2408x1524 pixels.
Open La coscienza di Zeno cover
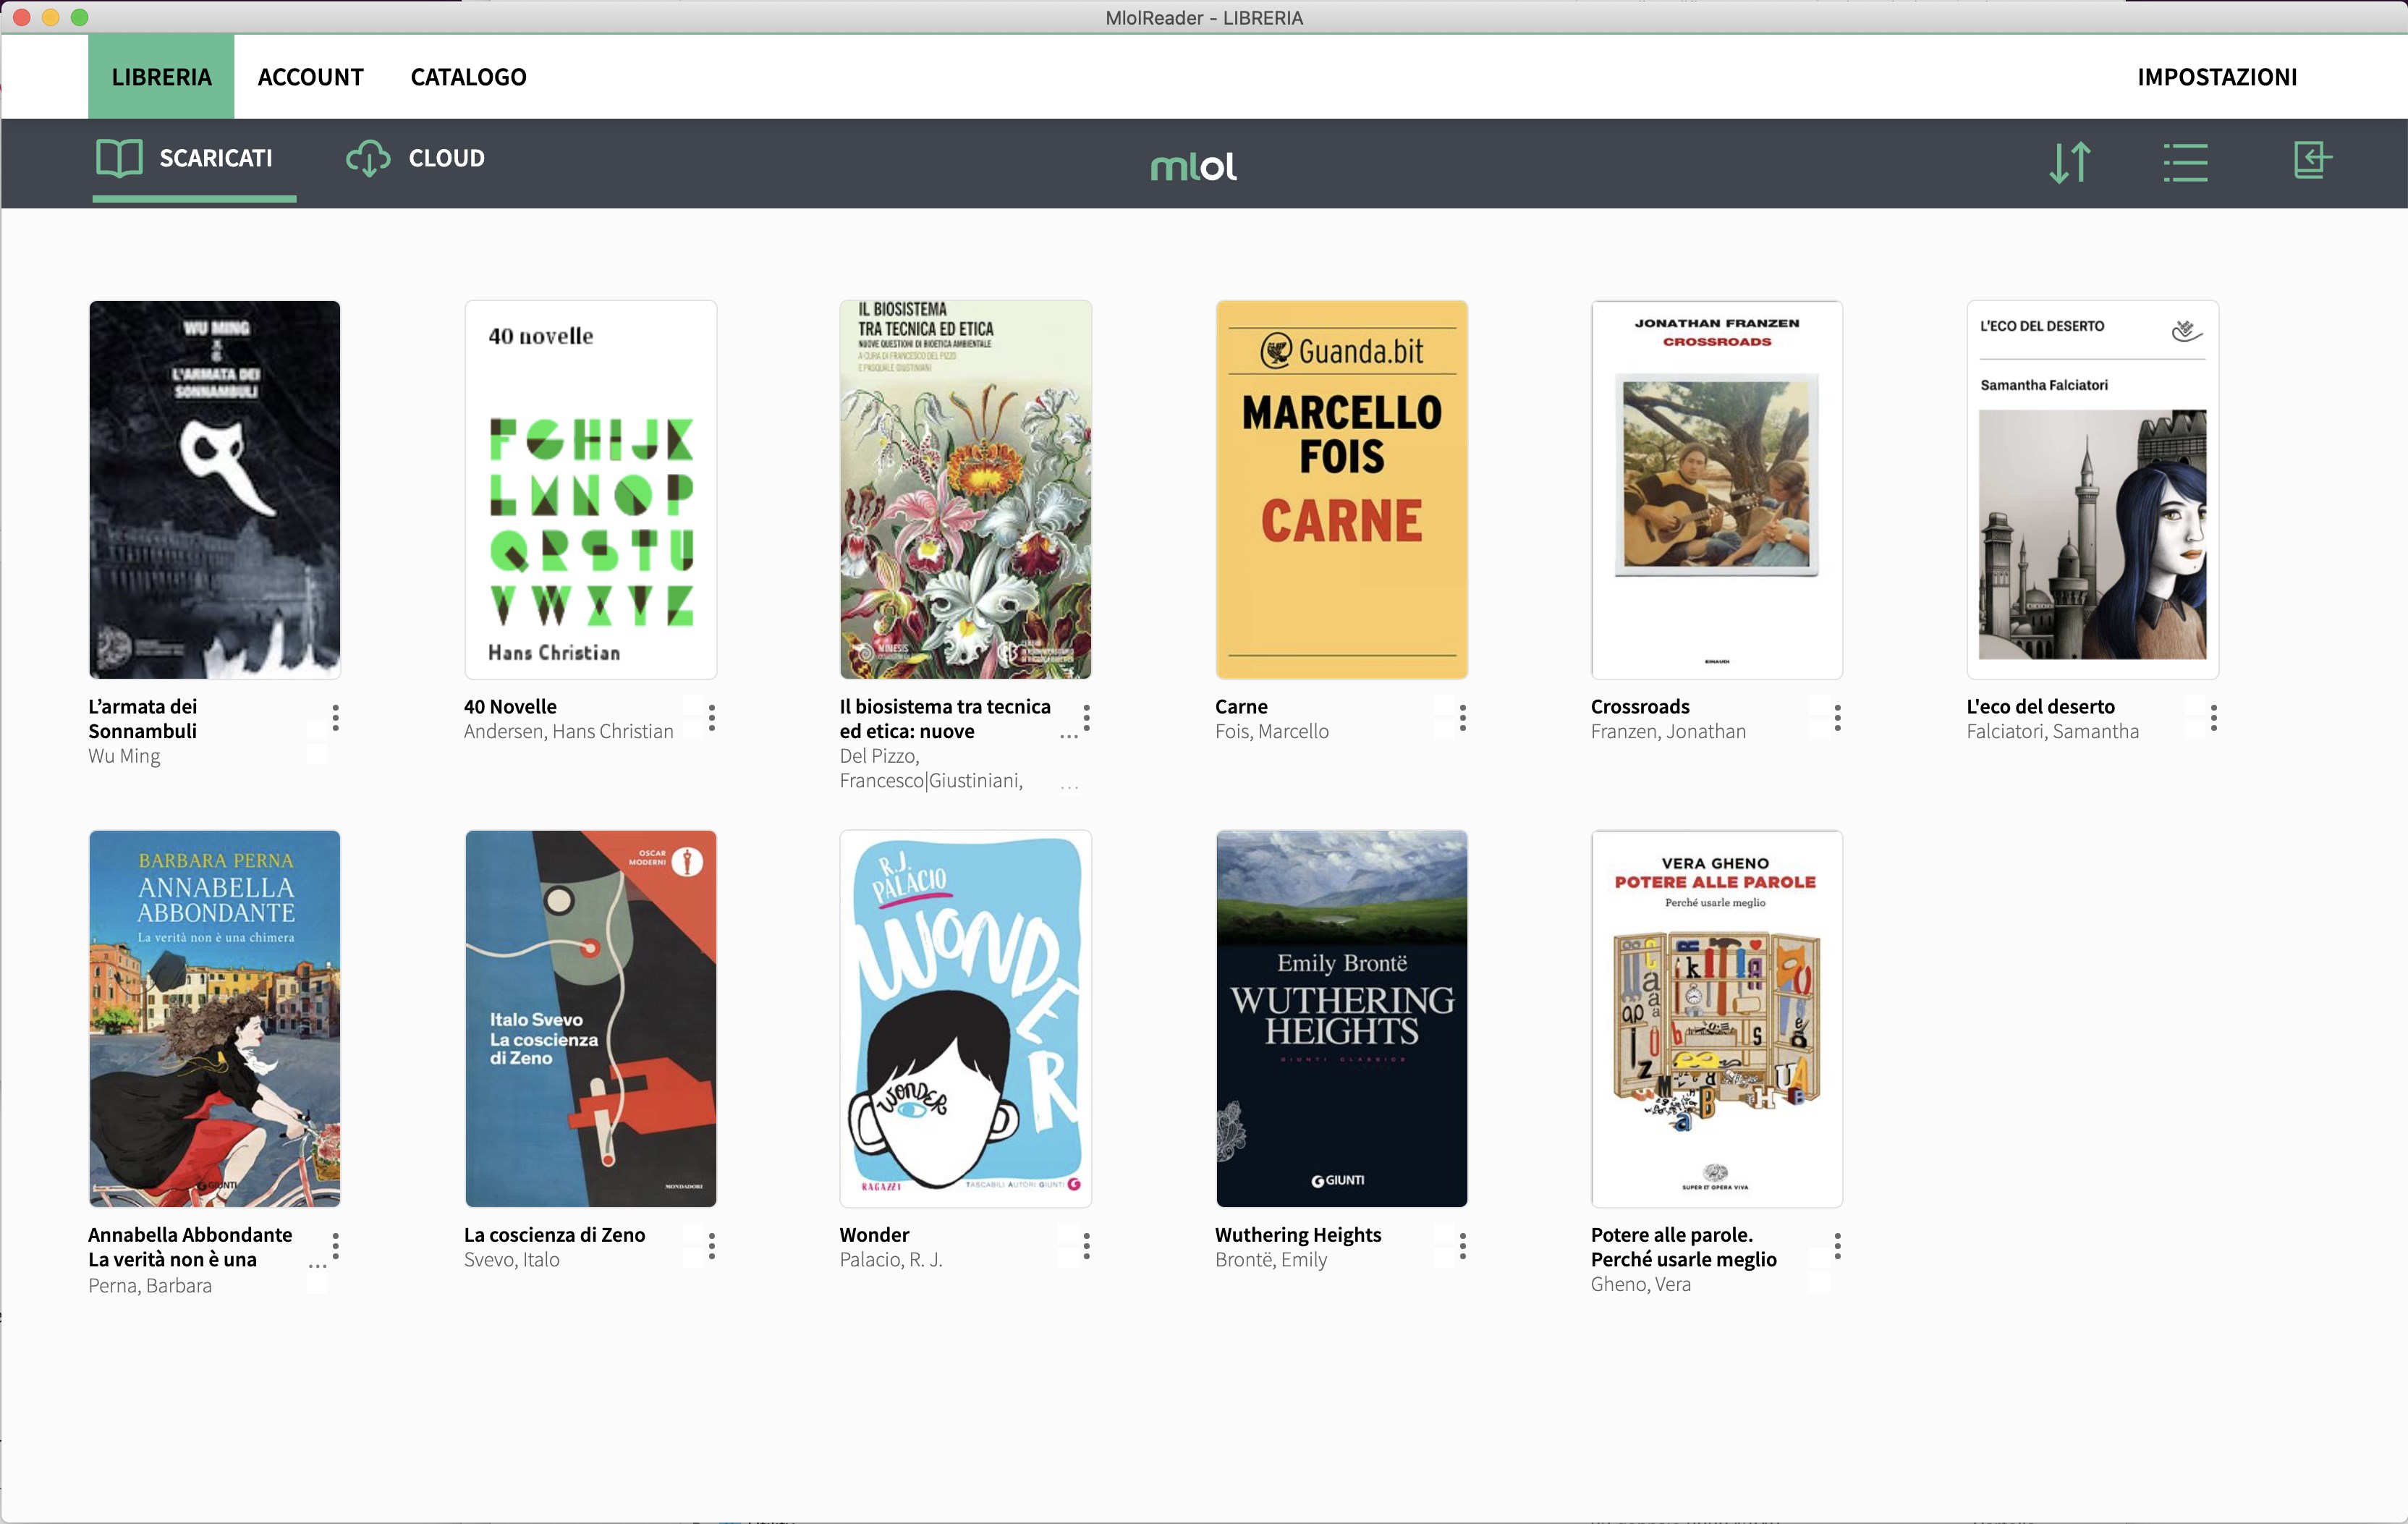click(591, 1018)
